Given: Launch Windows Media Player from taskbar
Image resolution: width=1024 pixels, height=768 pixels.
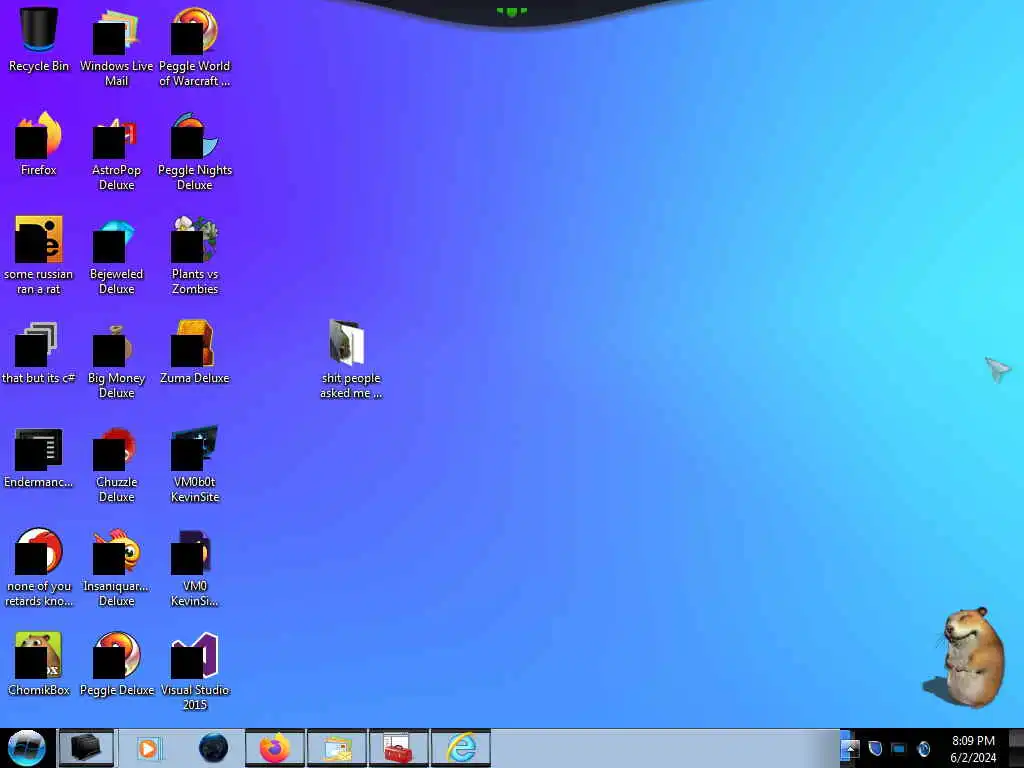Looking at the screenshot, I should click(x=148, y=748).
